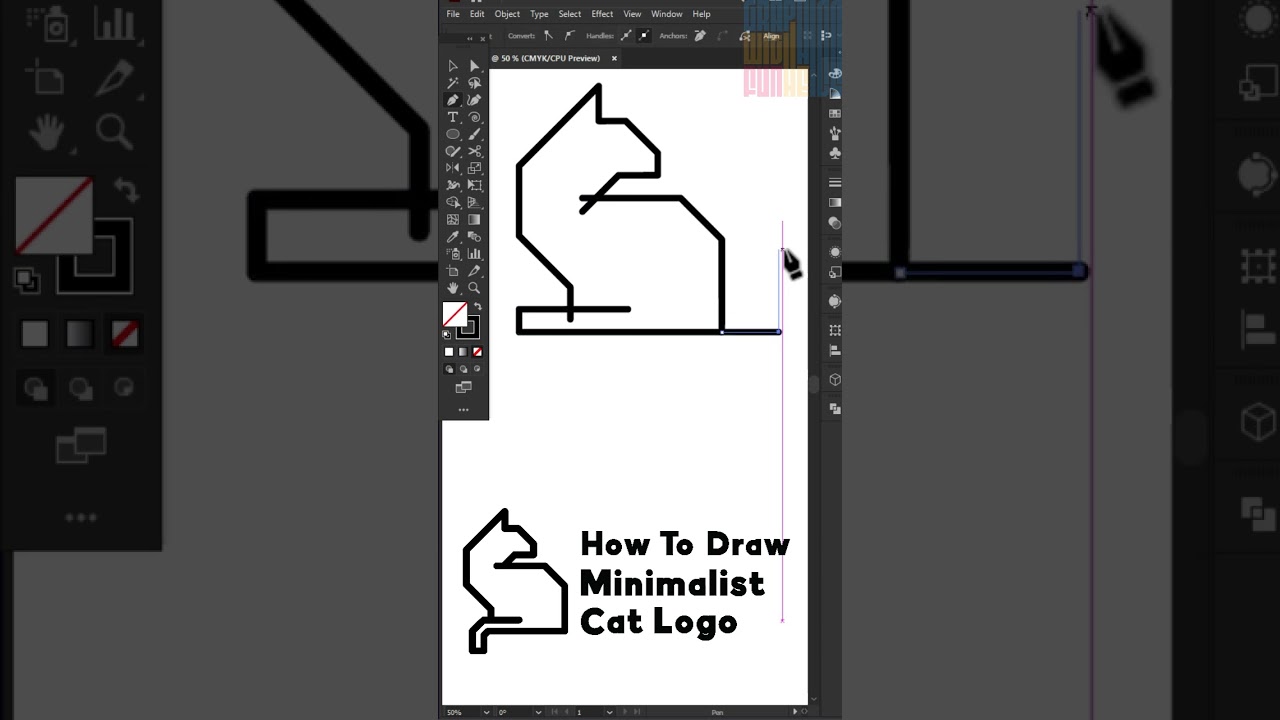
Task: Click the Fill swatch showing none
Action: pyautogui.click(x=455, y=314)
